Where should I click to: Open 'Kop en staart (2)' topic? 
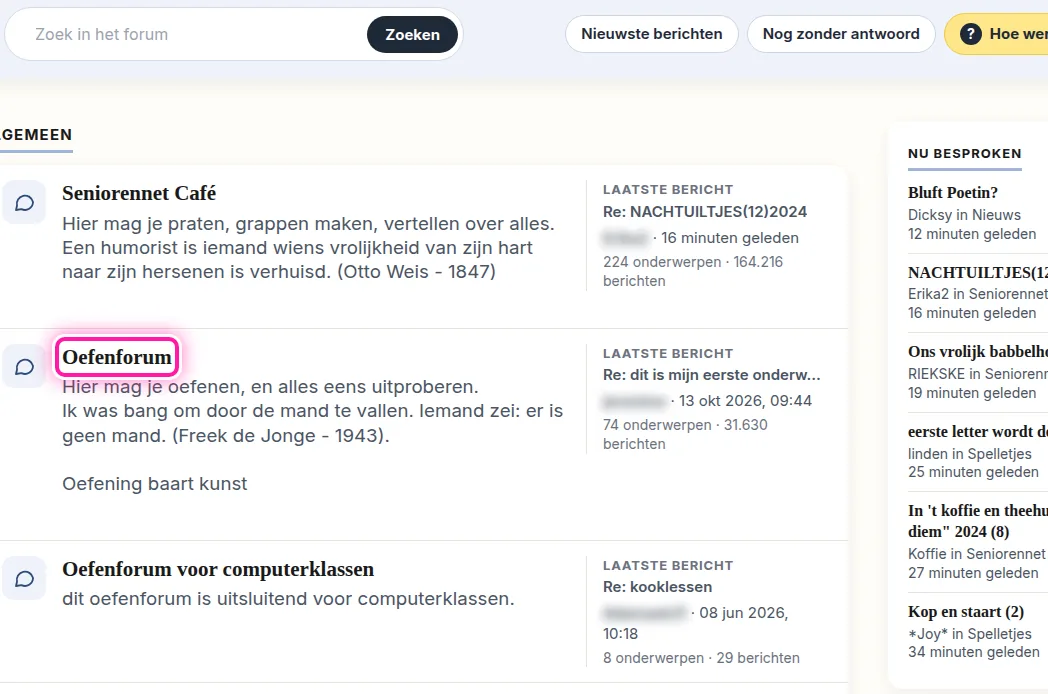tap(966, 612)
